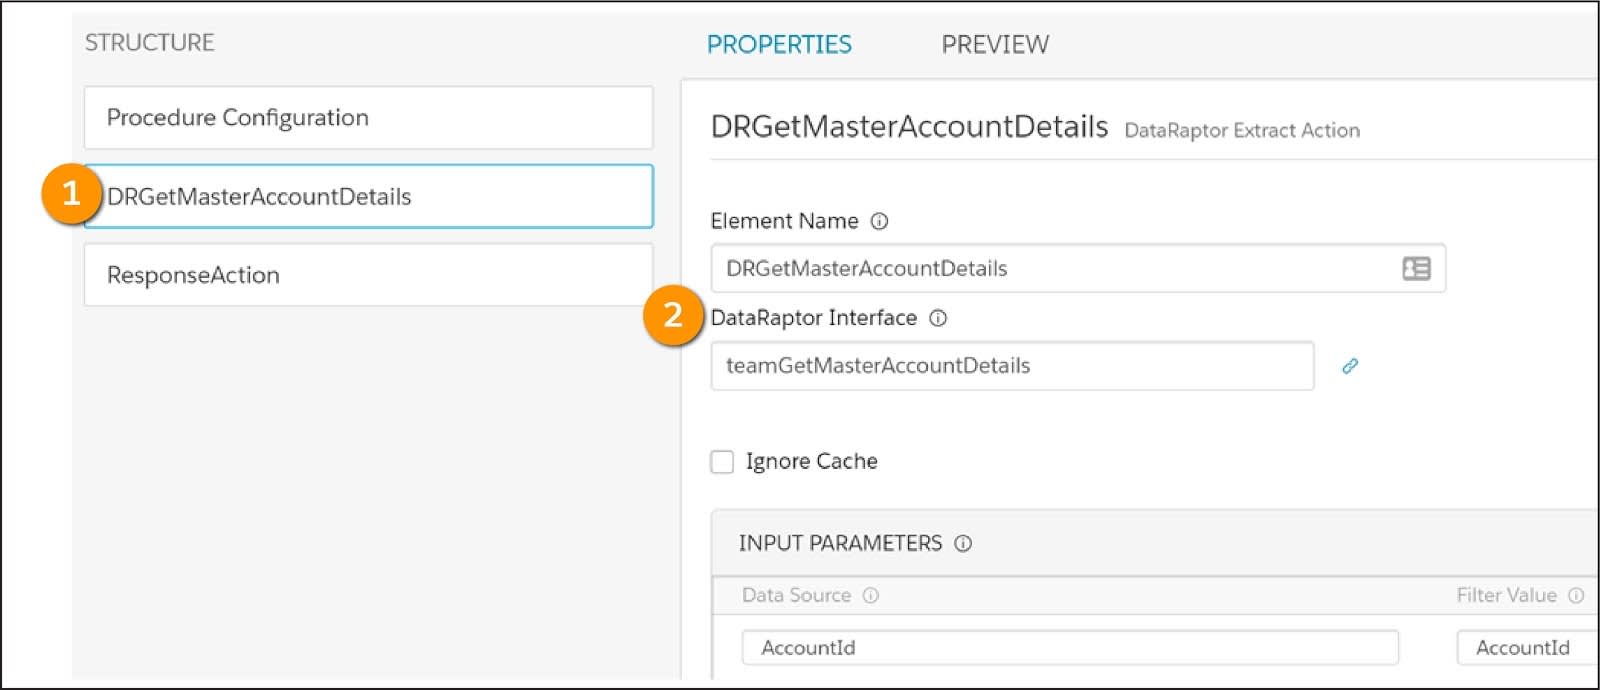Show info tooltip next to DataRaptor Interface

click(x=938, y=318)
